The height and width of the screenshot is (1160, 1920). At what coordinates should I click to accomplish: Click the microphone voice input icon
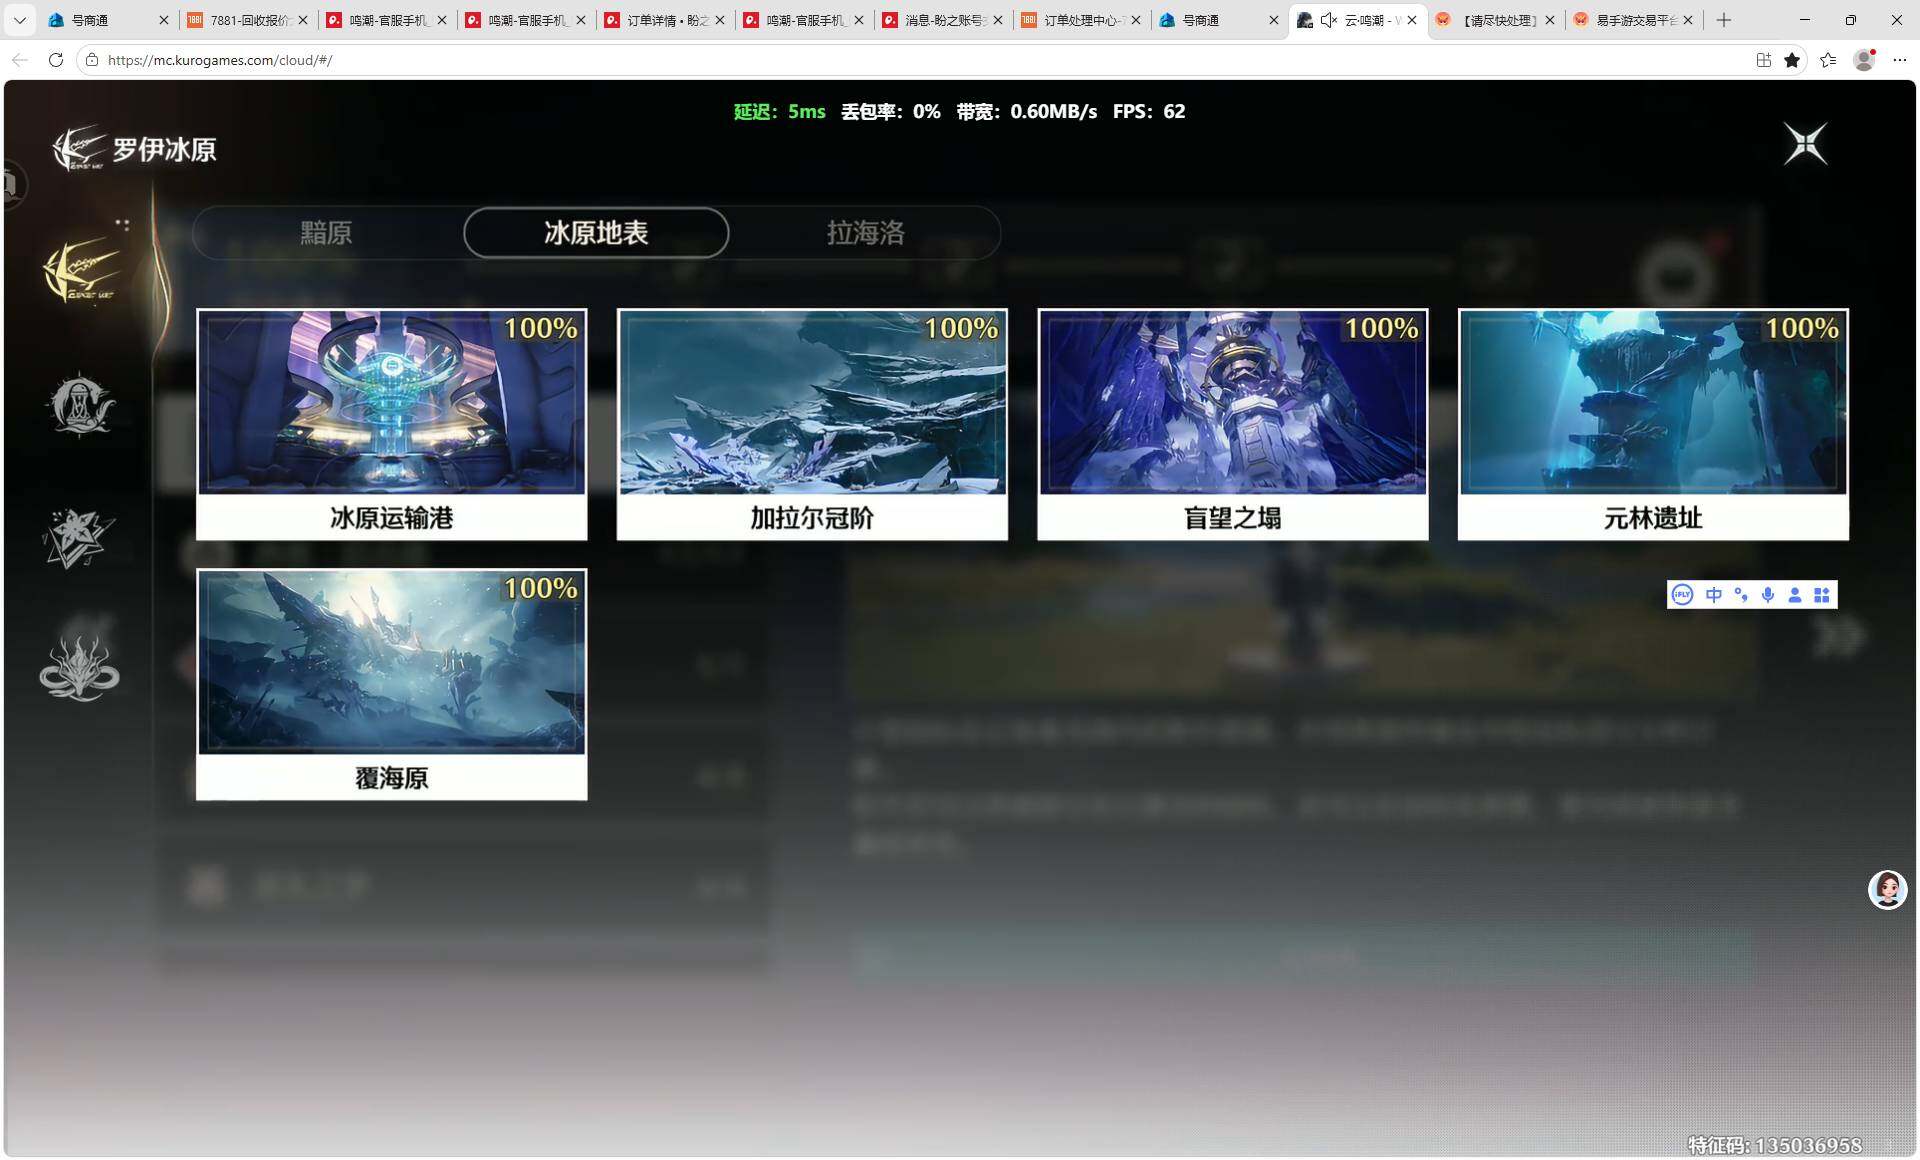click(1768, 595)
